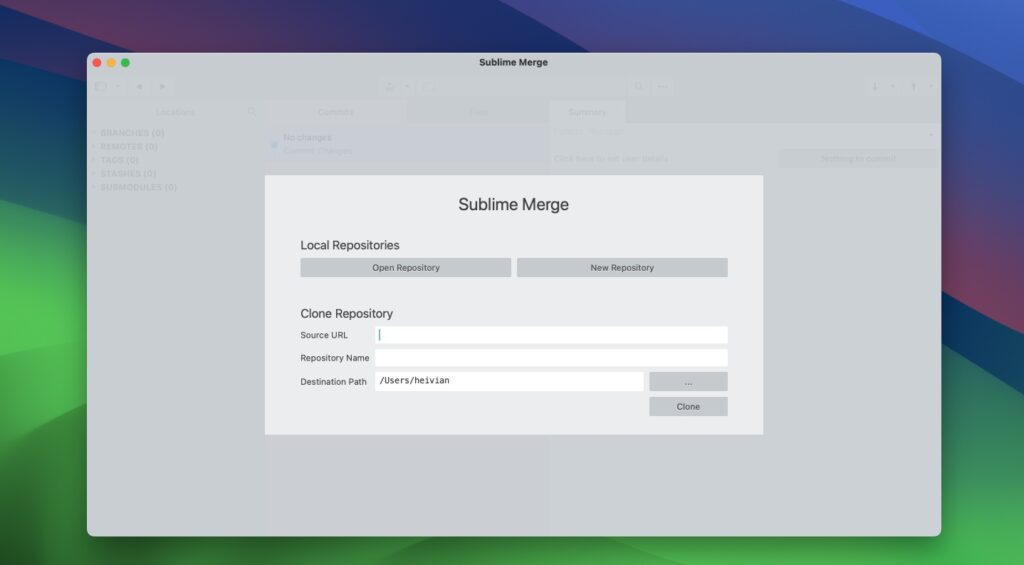Minimize the window with the yellow button

[x=111, y=63]
